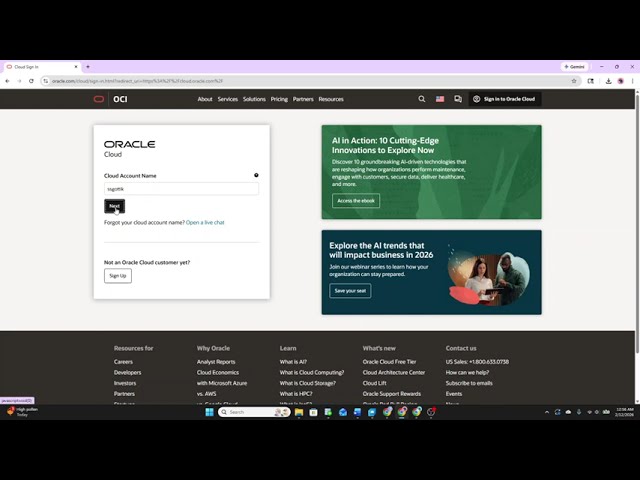Open the Investors footer link
640x480 pixels.
(125, 383)
